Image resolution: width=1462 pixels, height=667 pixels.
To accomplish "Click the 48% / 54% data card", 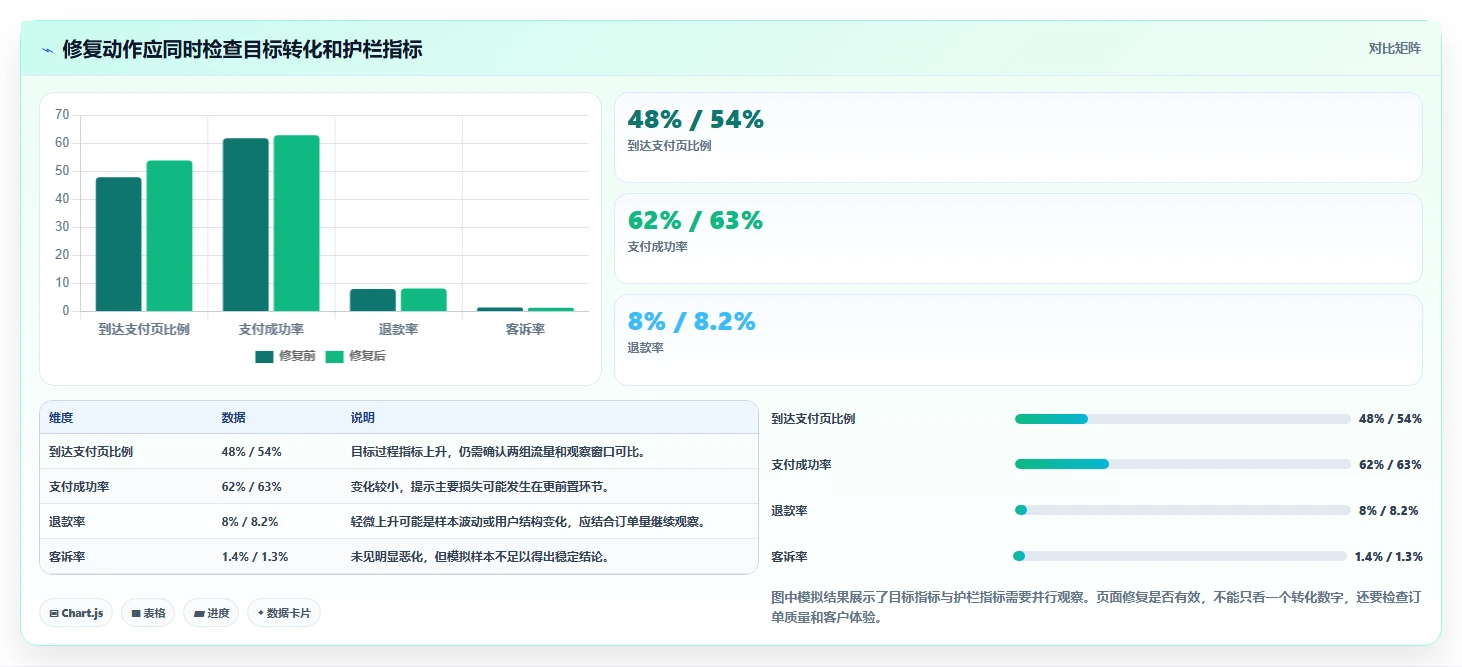I will point(1018,137).
